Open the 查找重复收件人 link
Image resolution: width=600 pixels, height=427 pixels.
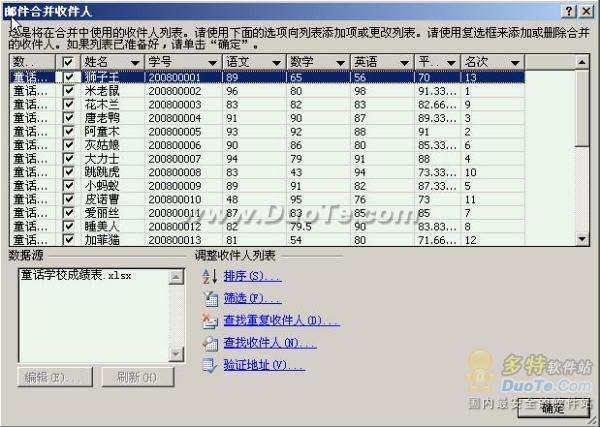click(x=282, y=321)
